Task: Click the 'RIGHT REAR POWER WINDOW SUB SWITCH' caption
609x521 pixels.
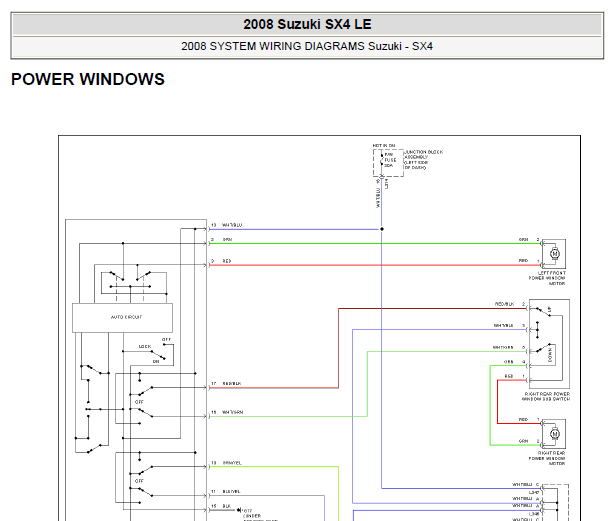Action: pyautogui.click(x=546, y=396)
